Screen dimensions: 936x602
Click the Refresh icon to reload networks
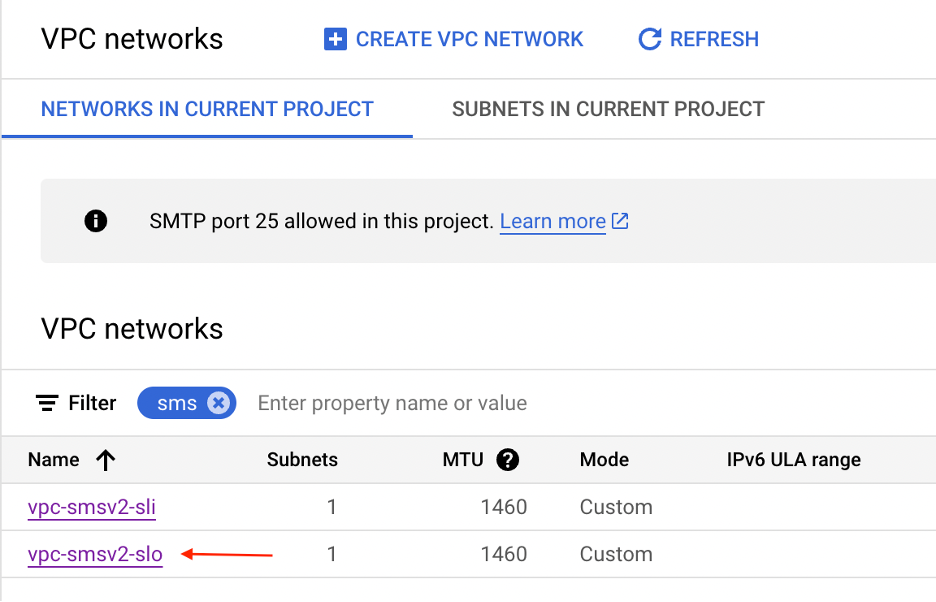pyautogui.click(x=649, y=38)
